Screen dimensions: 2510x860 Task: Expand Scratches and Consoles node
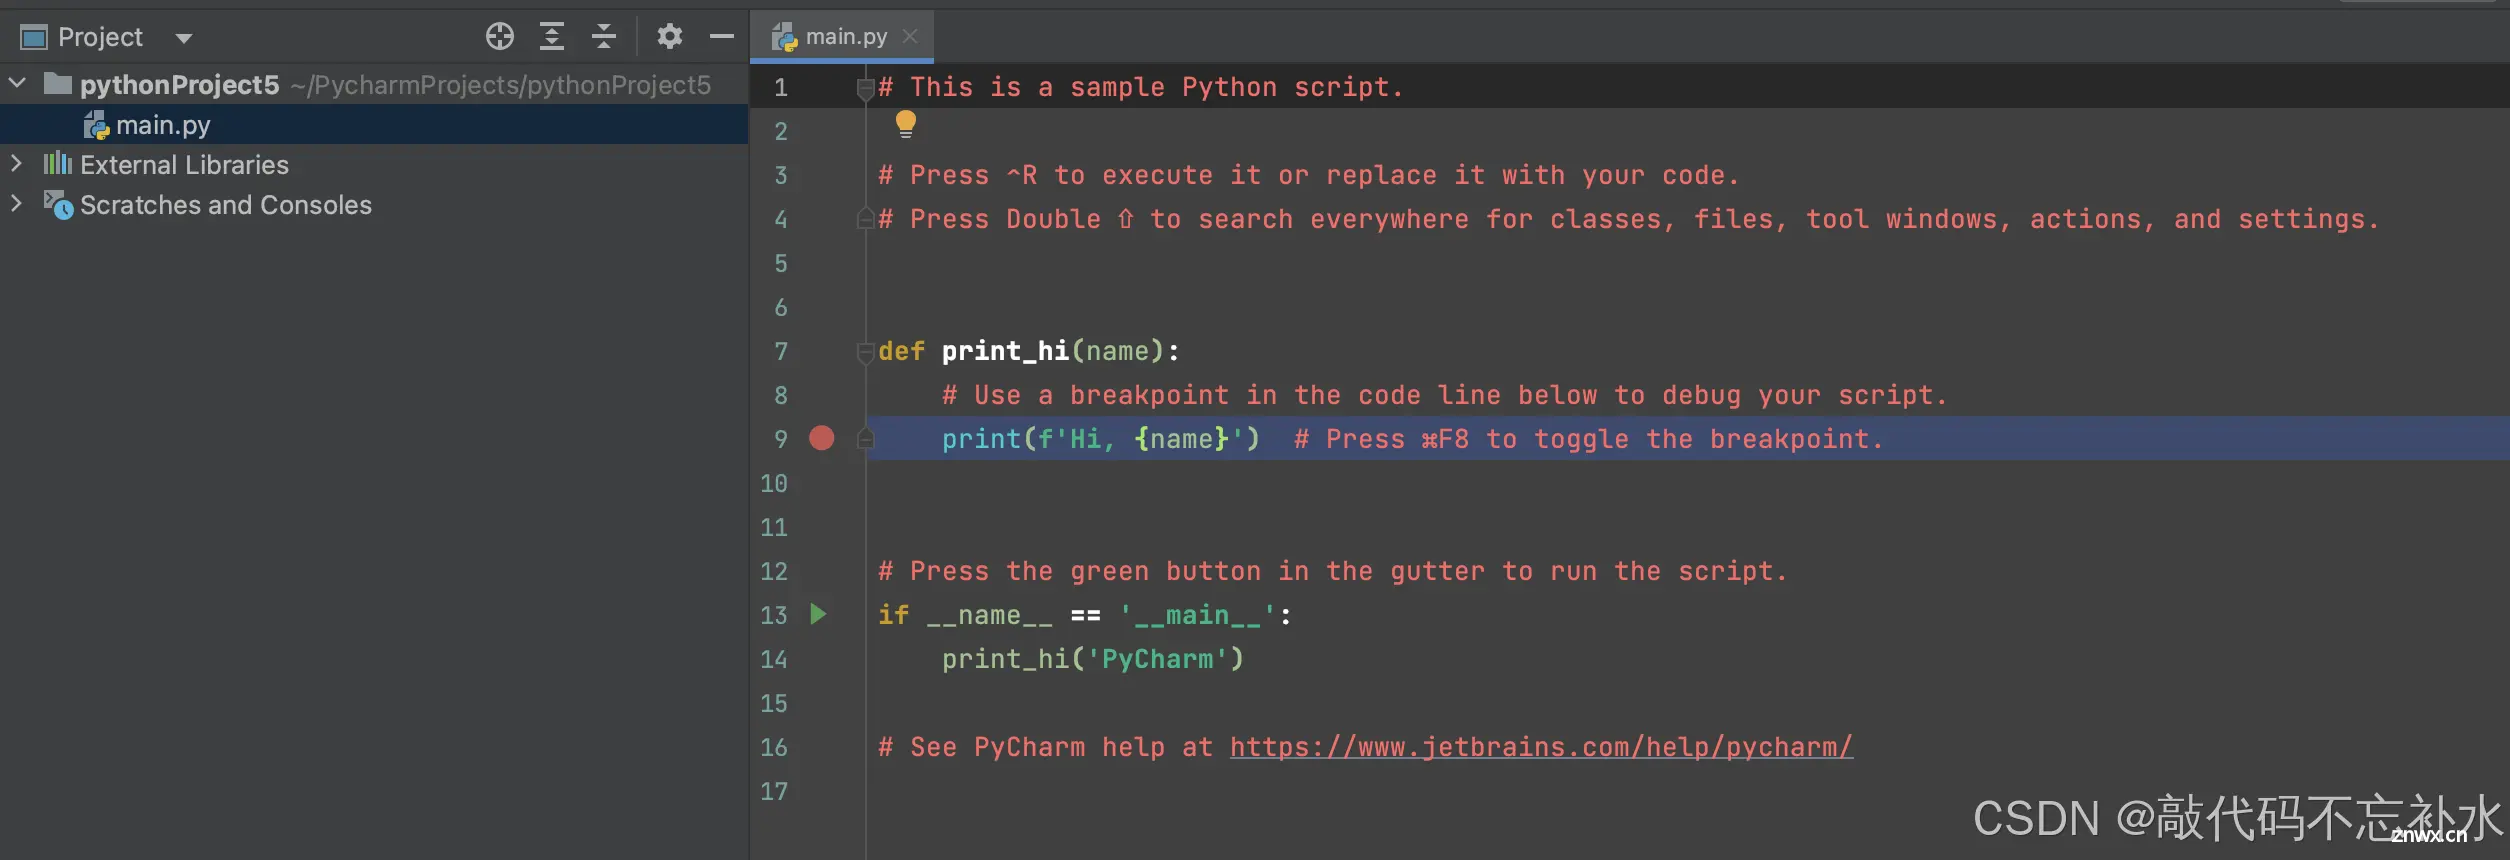click(x=16, y=203)
